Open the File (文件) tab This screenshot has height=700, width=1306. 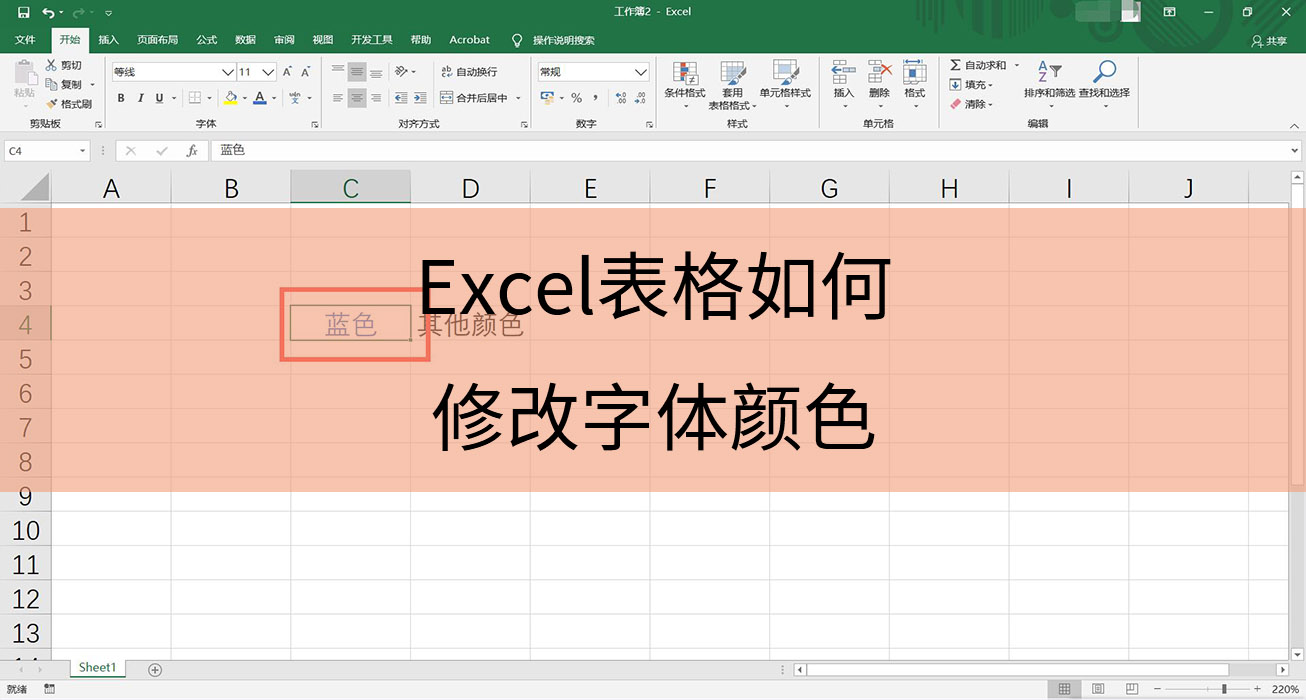click(25, 40)
